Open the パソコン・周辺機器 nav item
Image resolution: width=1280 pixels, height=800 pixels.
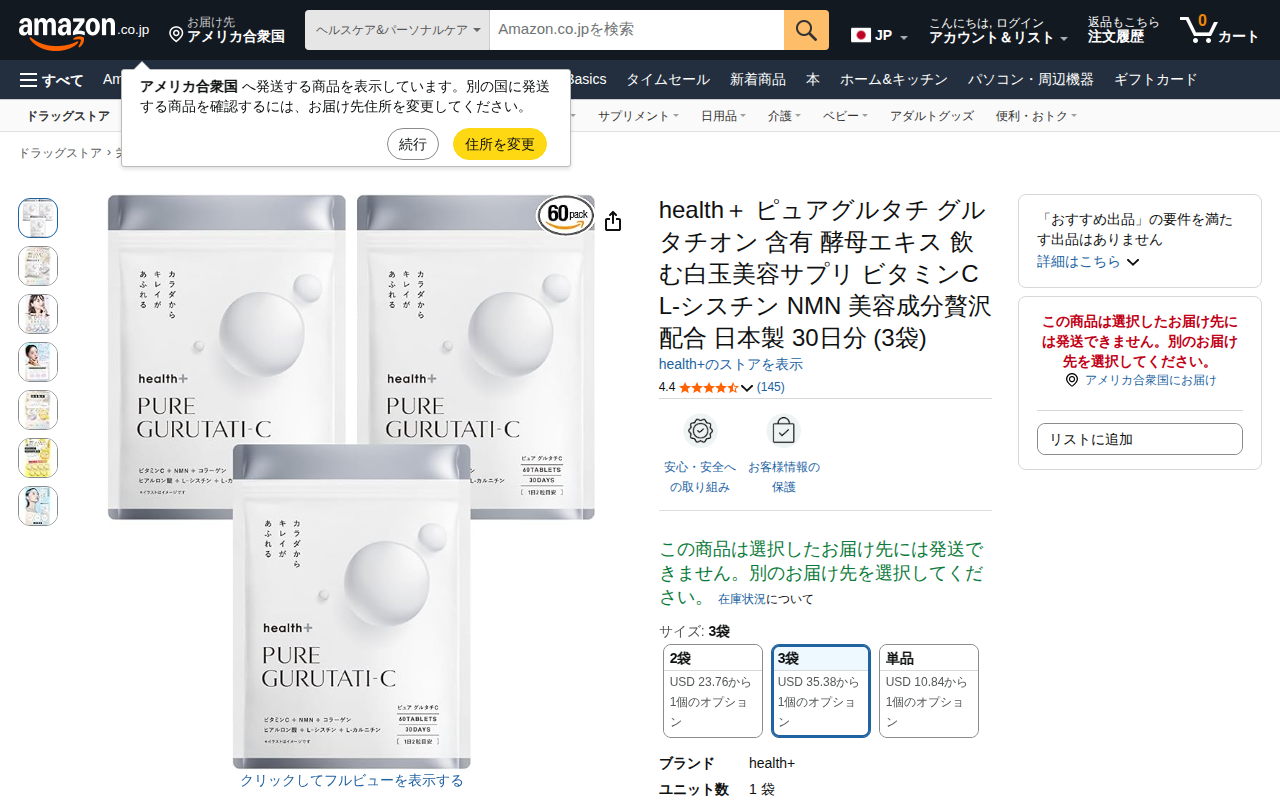[x=1031, y=80]
